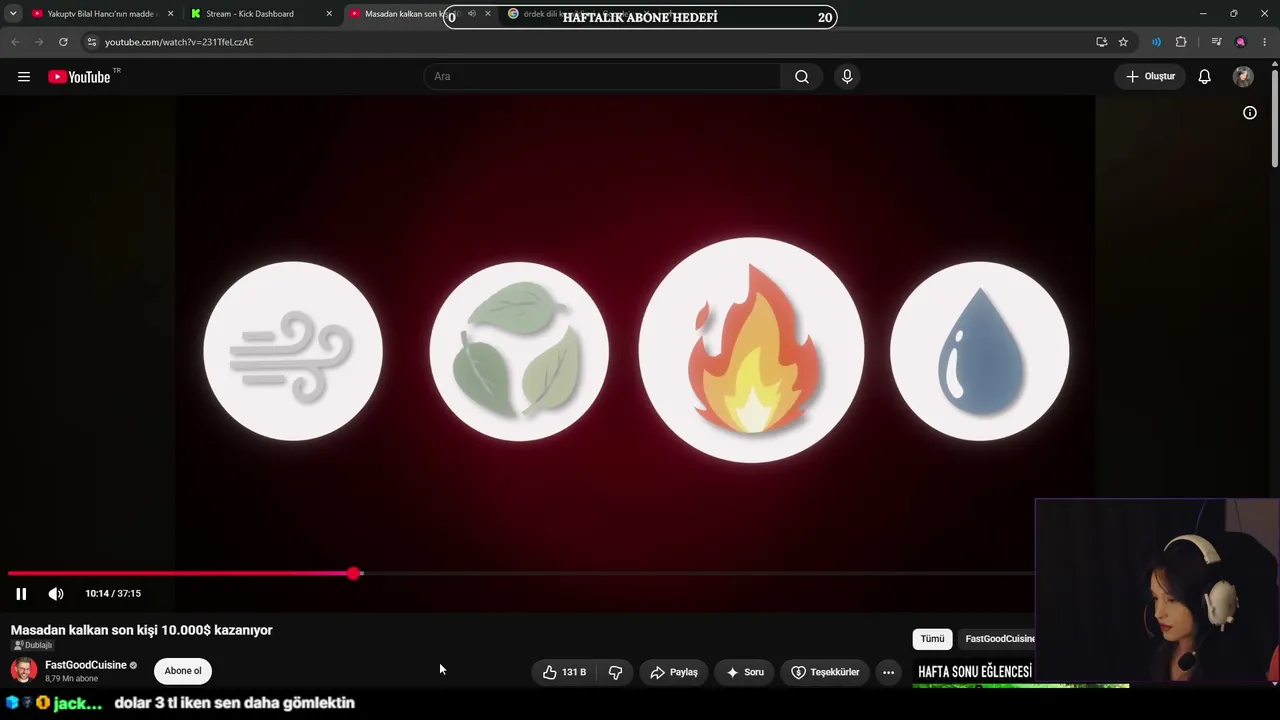The width and height of the screenshot is (1280, 720).
Task: Open the Oluştur create menu
Action: point(1151,77)
